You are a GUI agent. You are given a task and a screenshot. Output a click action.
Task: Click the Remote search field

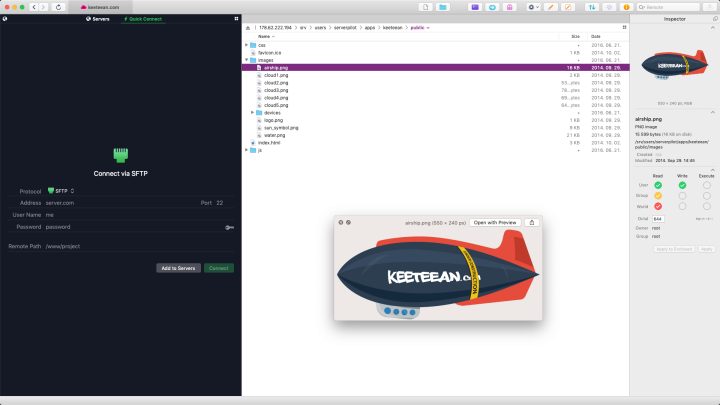(668, 7)
